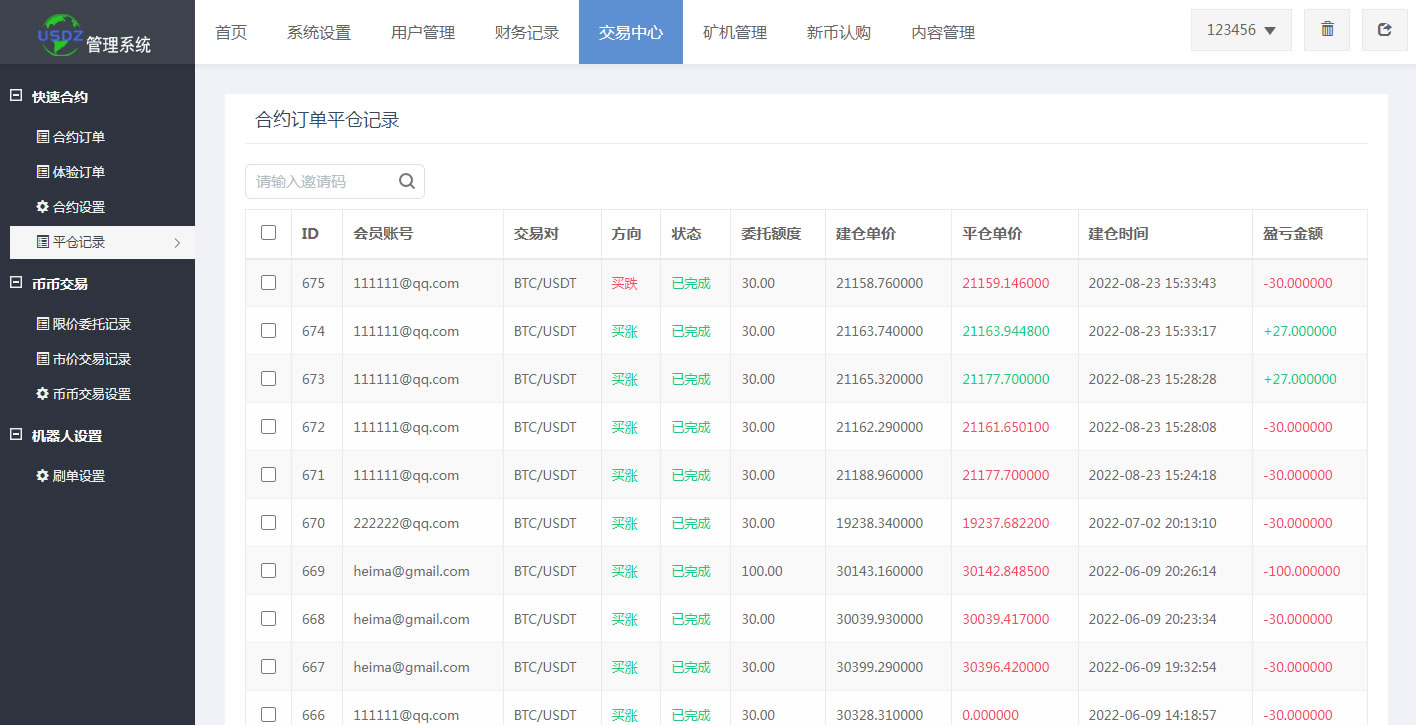Click the list icon beside 体验订单
Viewport: 1421px width, 725px height.
tap(42, 172)
